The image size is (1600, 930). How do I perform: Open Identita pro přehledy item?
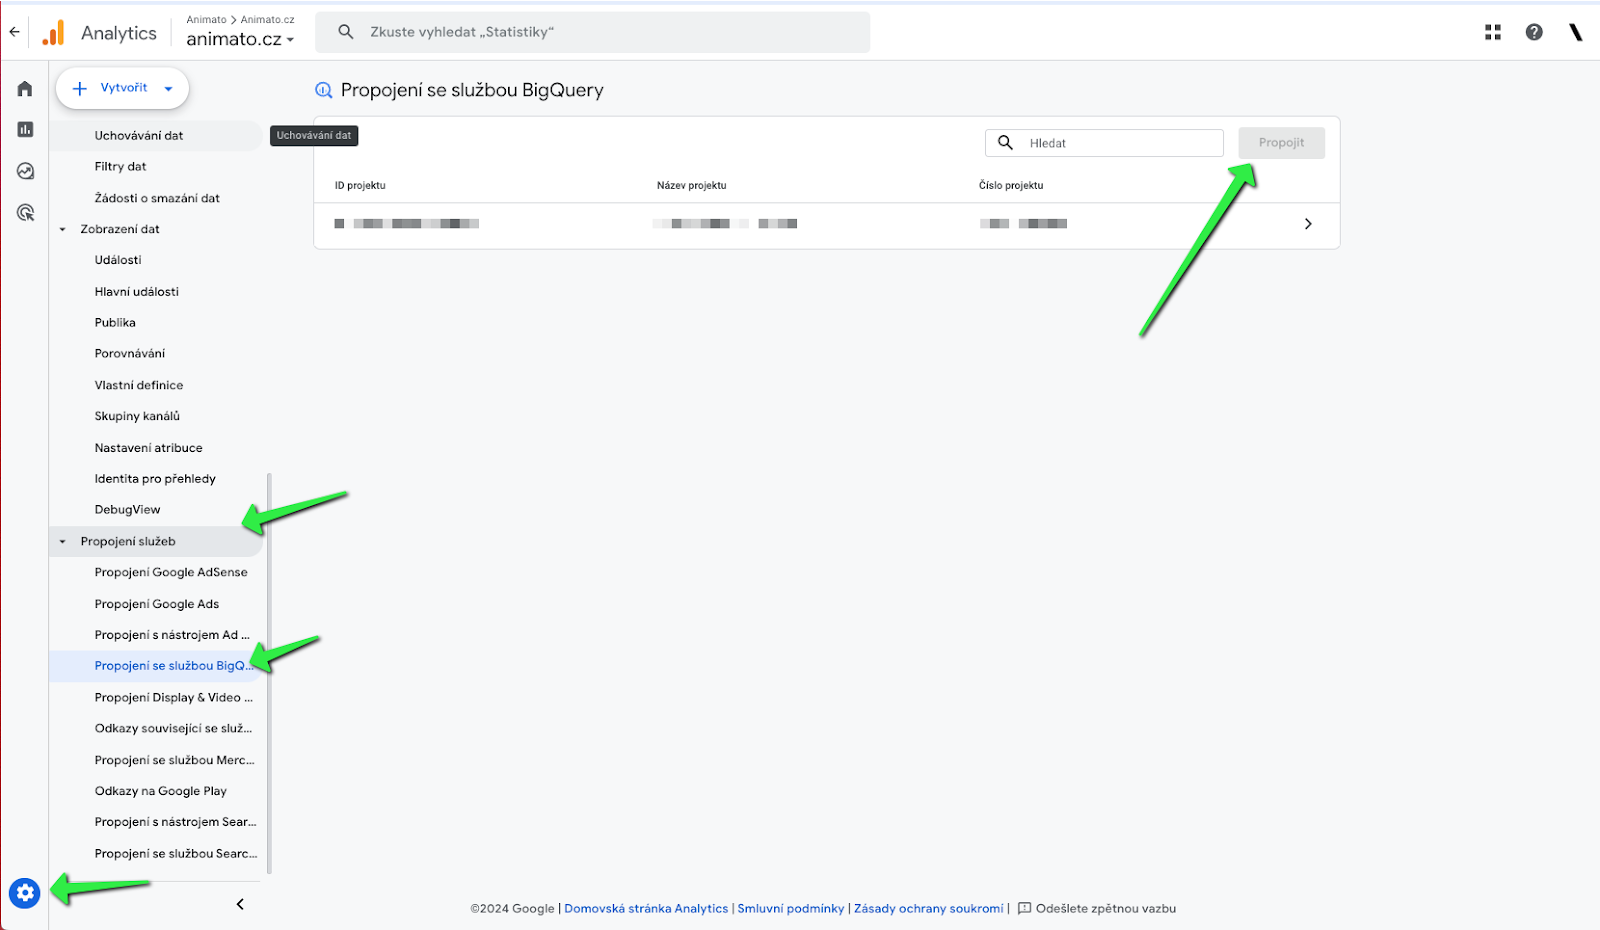(x=156, y=479)
